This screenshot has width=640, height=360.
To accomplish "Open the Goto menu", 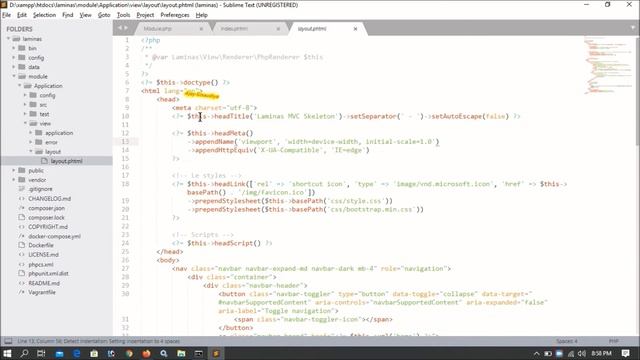I will pos(104,15).
